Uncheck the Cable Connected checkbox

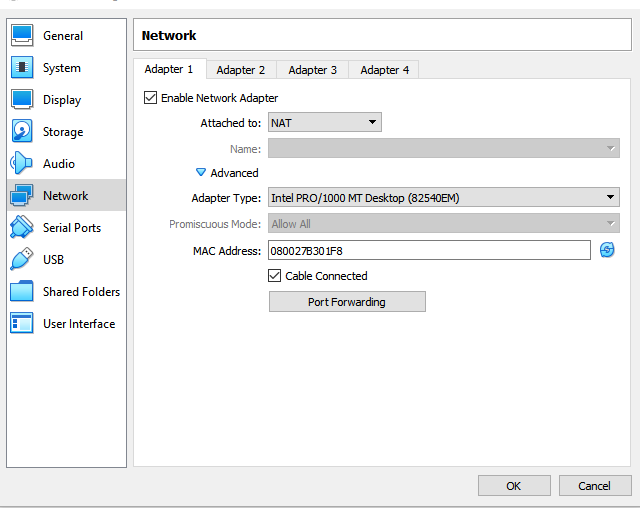(x=275, y=276)
